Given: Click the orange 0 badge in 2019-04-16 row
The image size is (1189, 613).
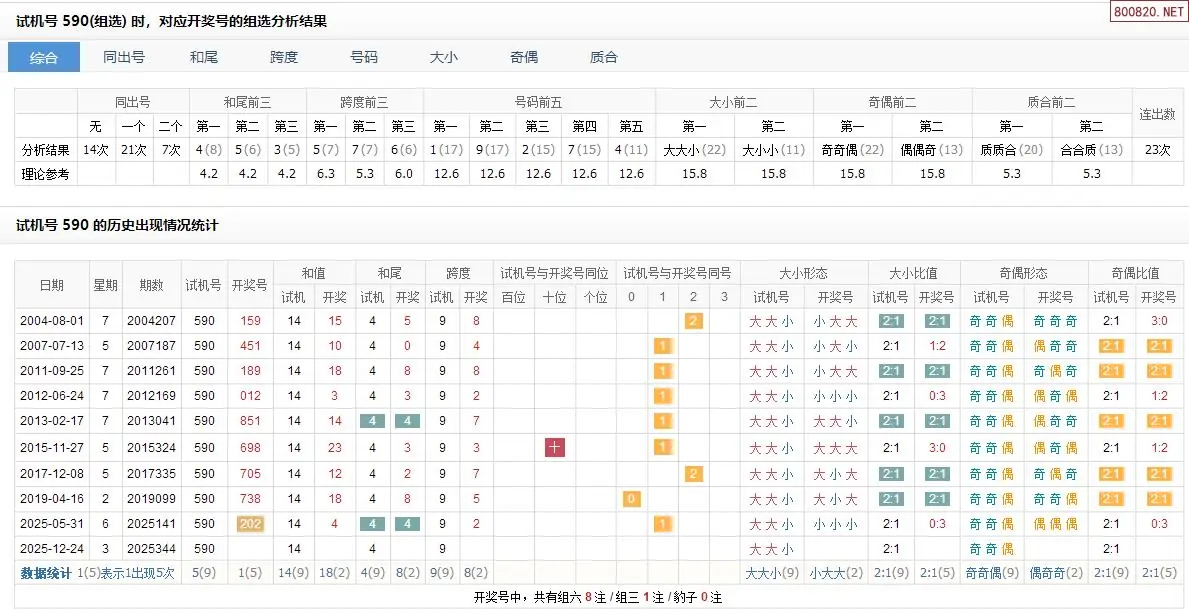Looking at the screenshot, I should click(631, 498).
